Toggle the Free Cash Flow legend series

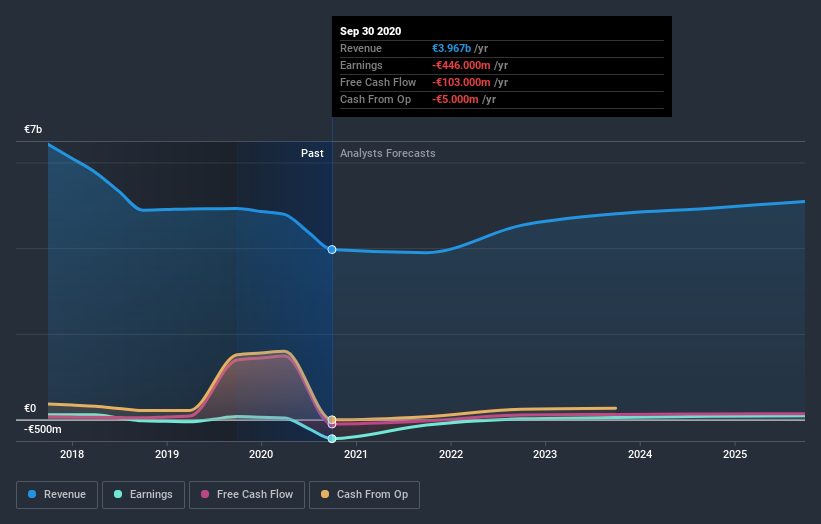247,495
